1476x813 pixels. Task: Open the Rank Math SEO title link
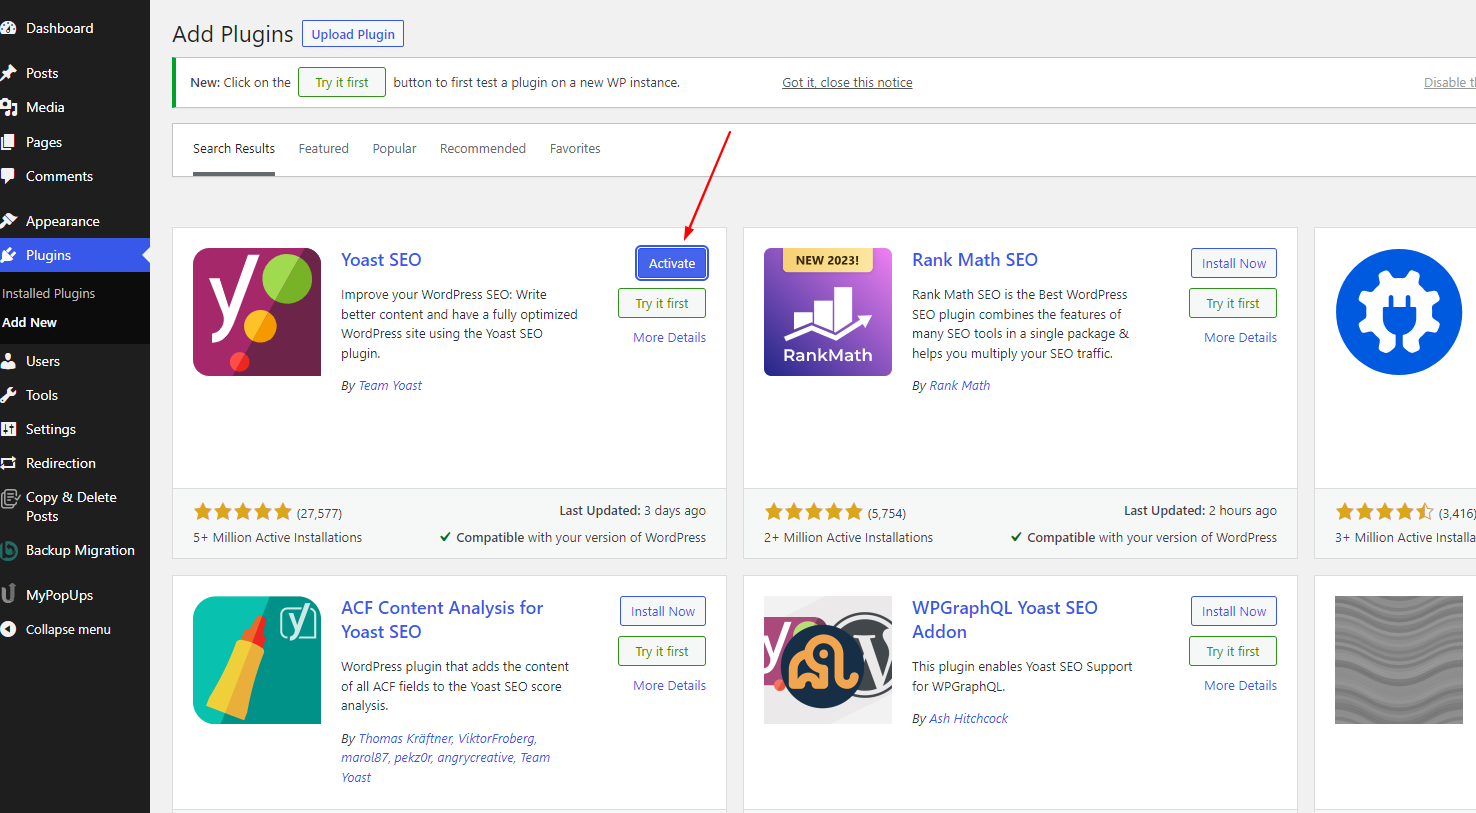pyautogui.click(x=975, y=259)
